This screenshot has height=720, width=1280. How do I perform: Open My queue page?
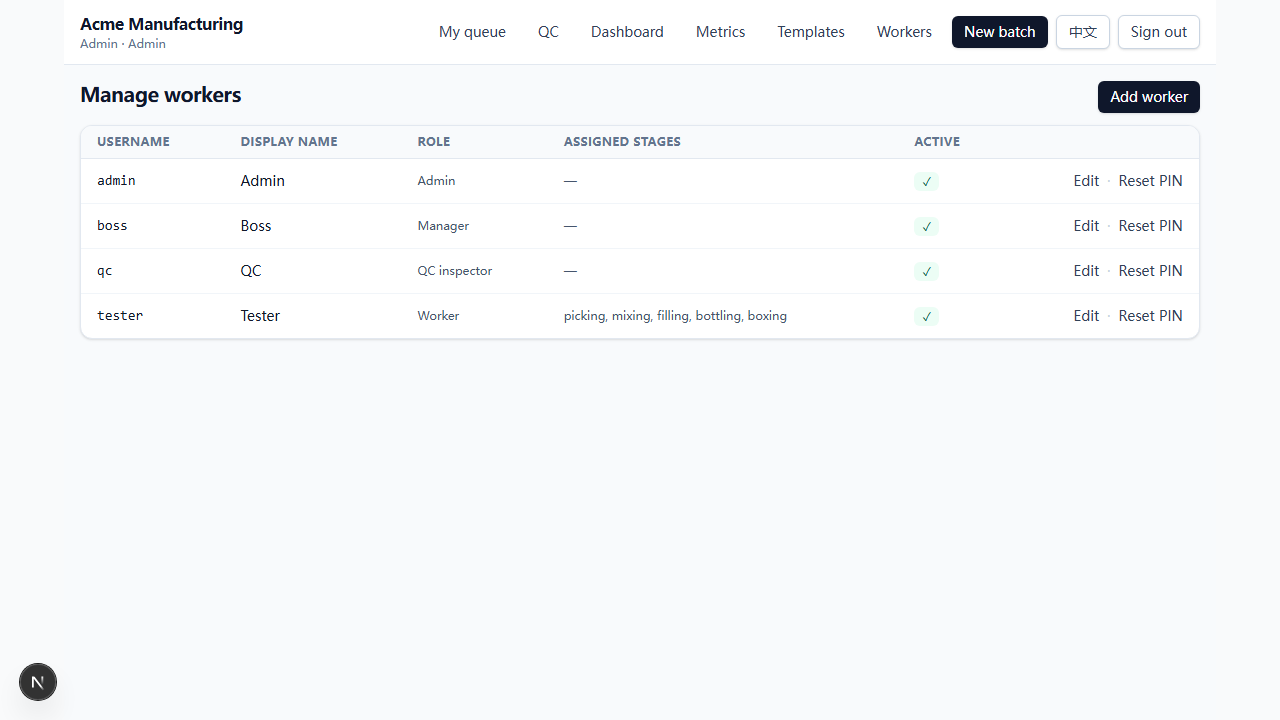click(x=472, y=32)
